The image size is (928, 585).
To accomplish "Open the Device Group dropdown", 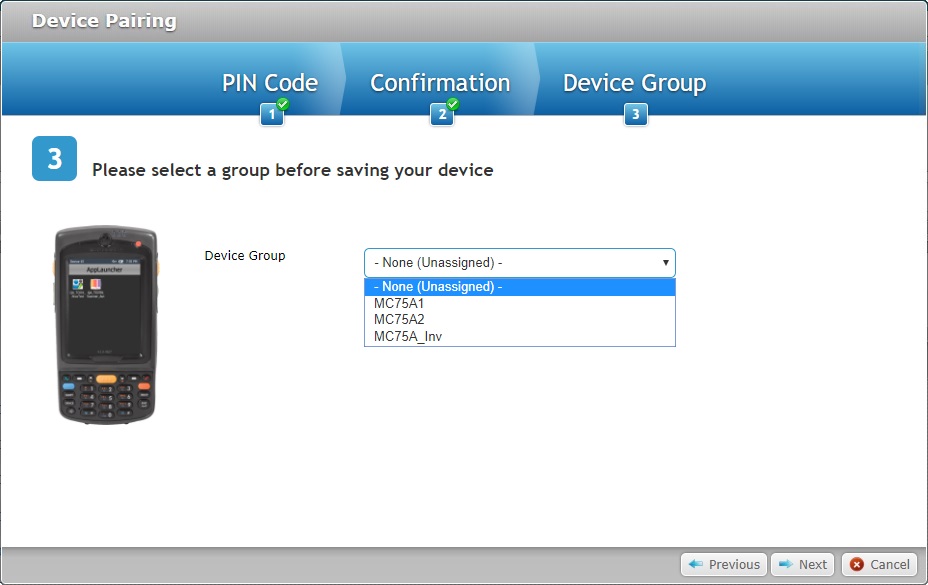I will 519,262.
